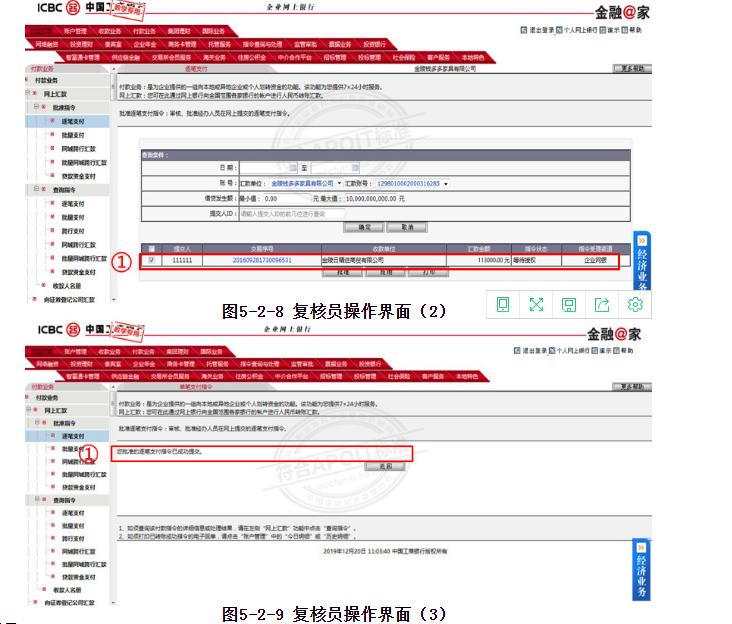The image size is (732, 624).
Task: Click the 113000.00 元 amount cell
Action: click(479, 260)
